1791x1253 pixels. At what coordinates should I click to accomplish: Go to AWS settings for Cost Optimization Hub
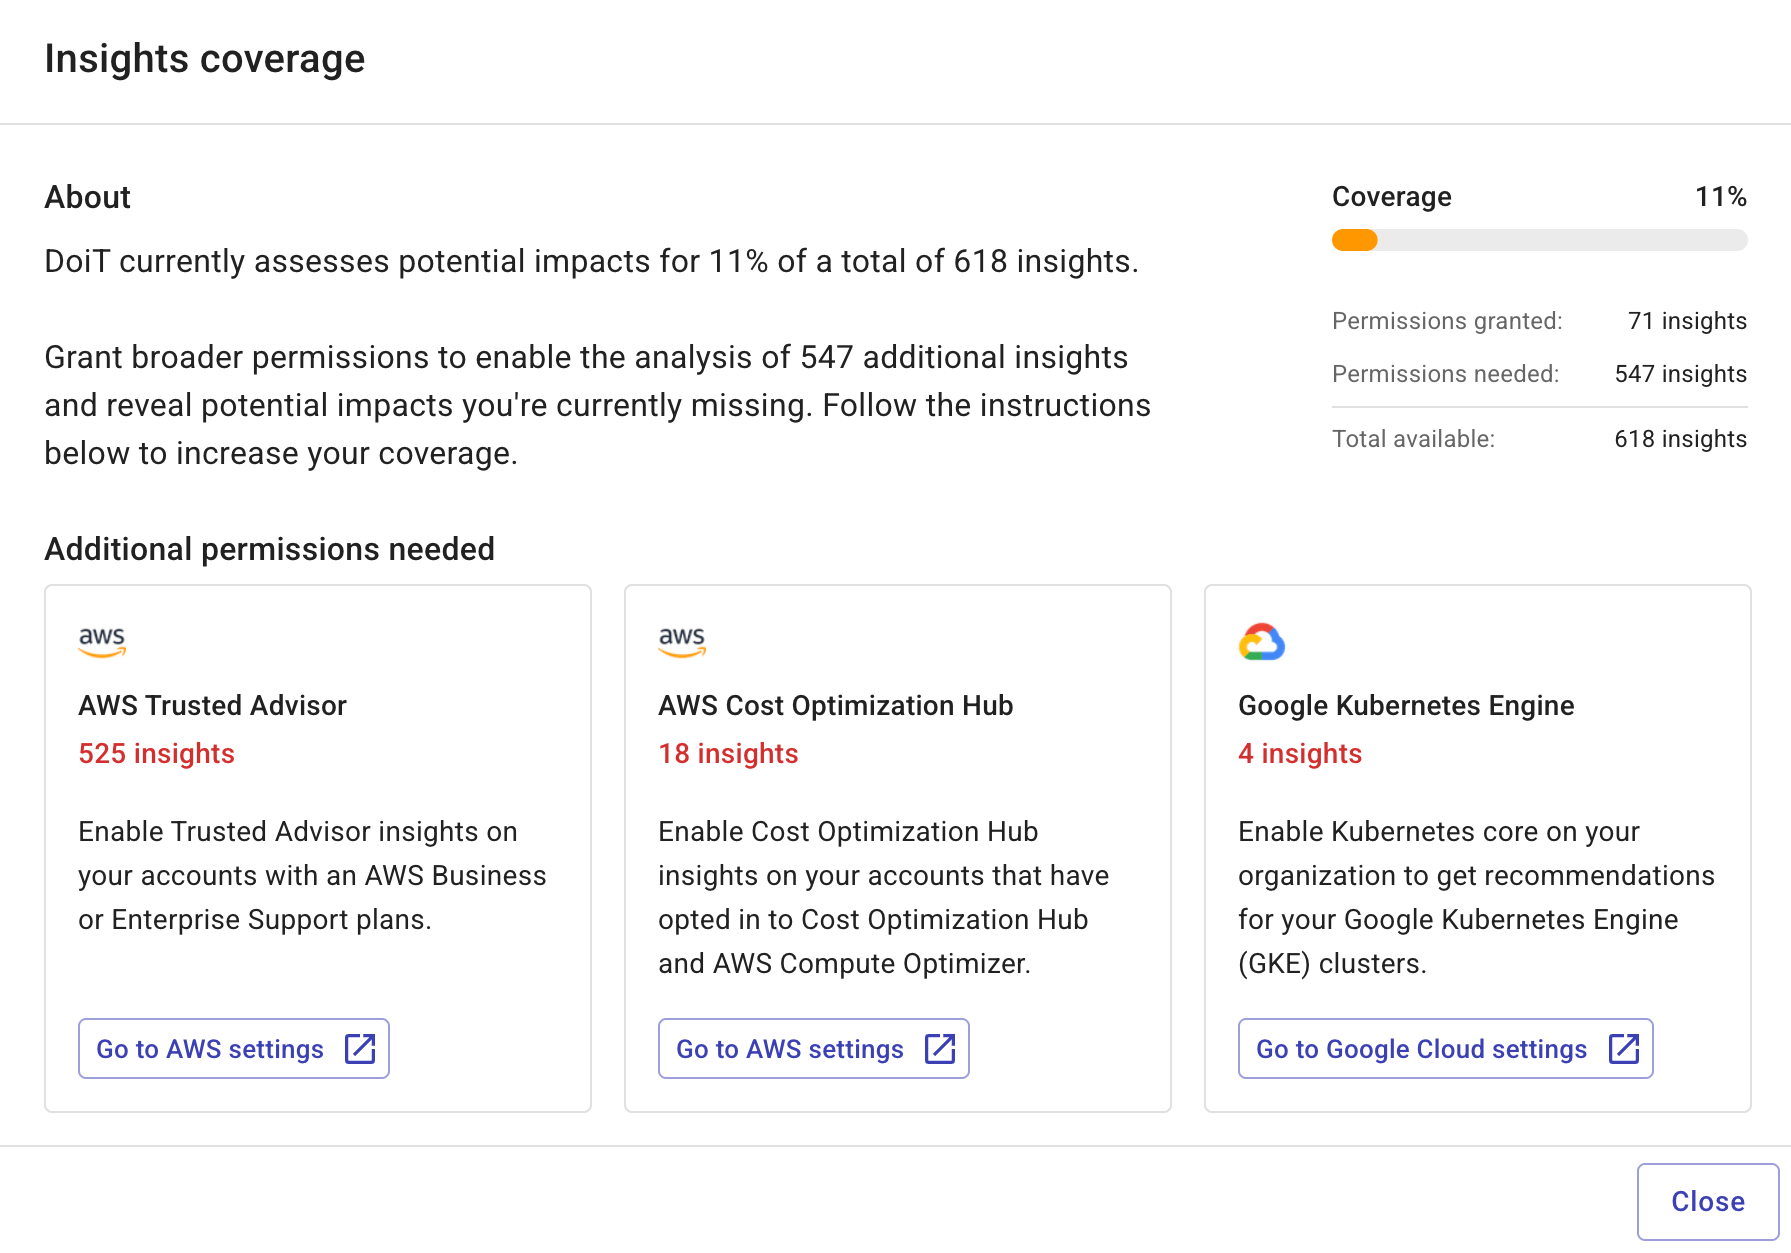point(814,1048)
